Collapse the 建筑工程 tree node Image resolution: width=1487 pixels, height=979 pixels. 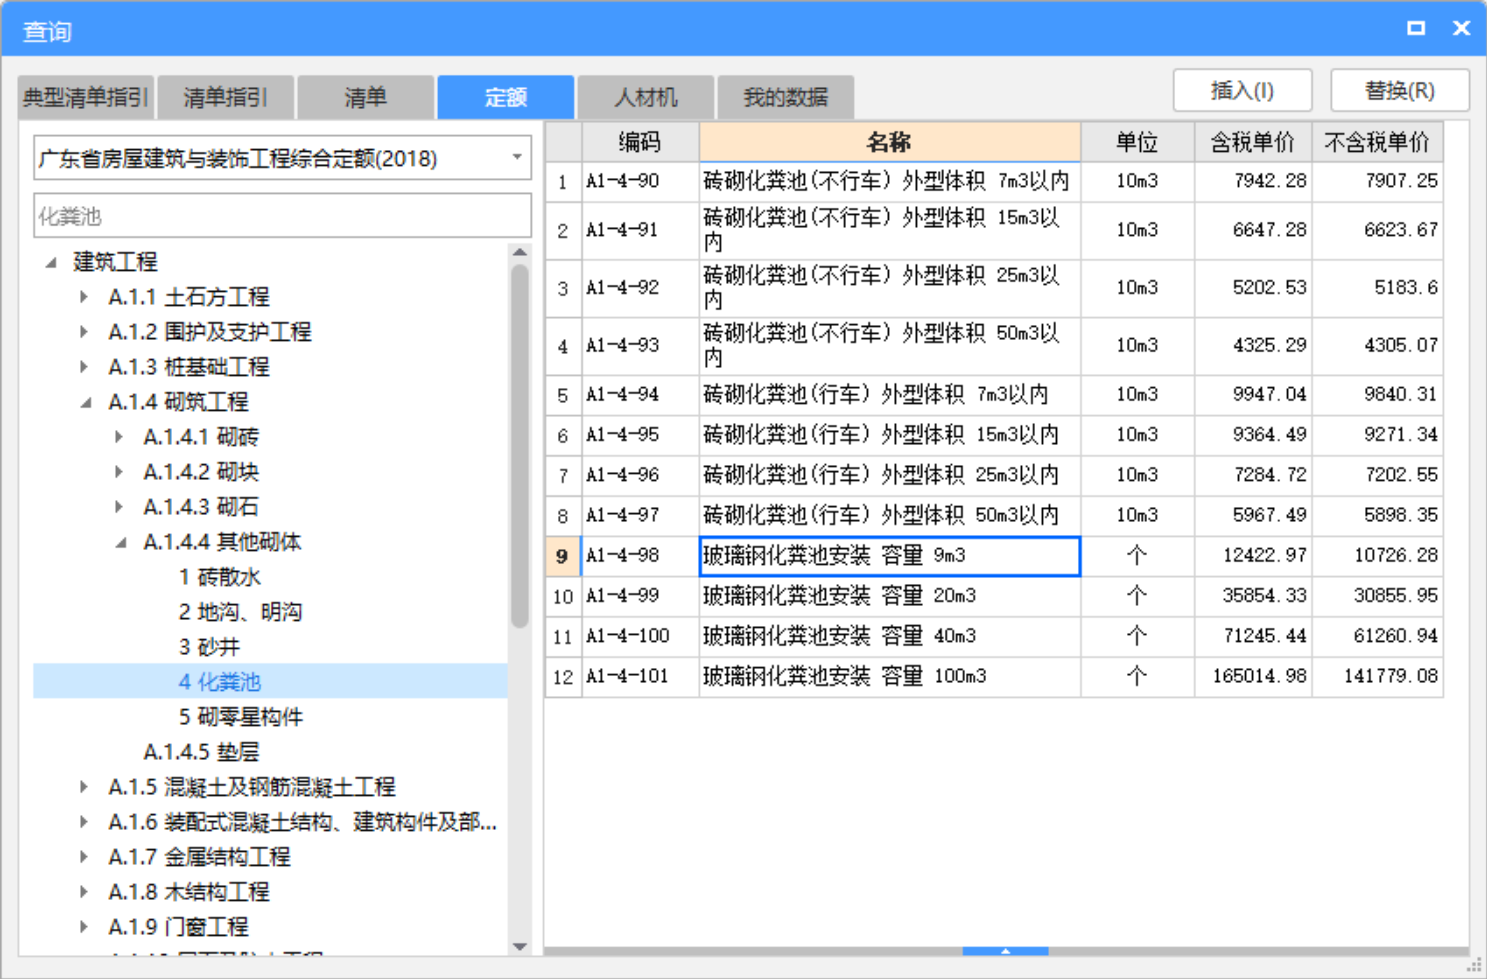tap(51, 262)
